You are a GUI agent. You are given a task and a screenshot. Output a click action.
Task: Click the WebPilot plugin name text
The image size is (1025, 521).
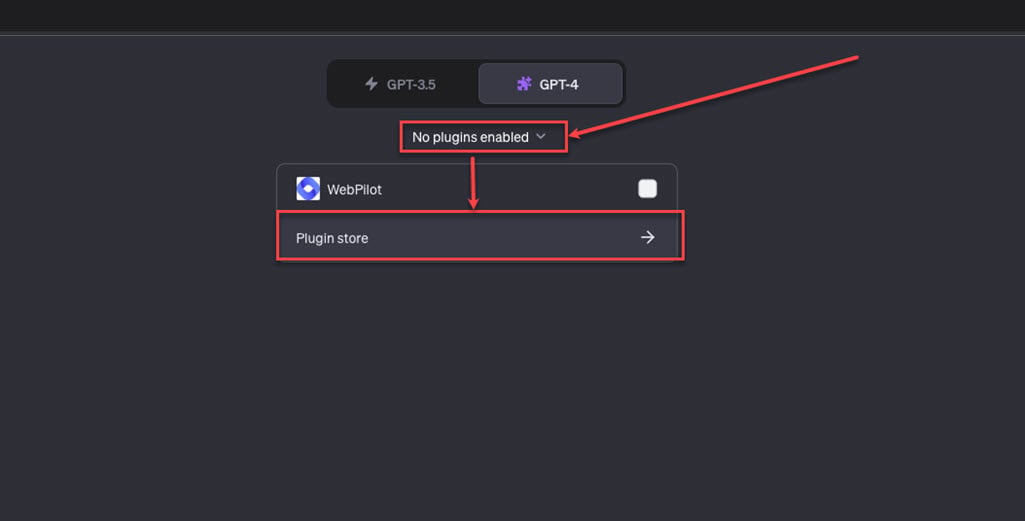[354, 190]
